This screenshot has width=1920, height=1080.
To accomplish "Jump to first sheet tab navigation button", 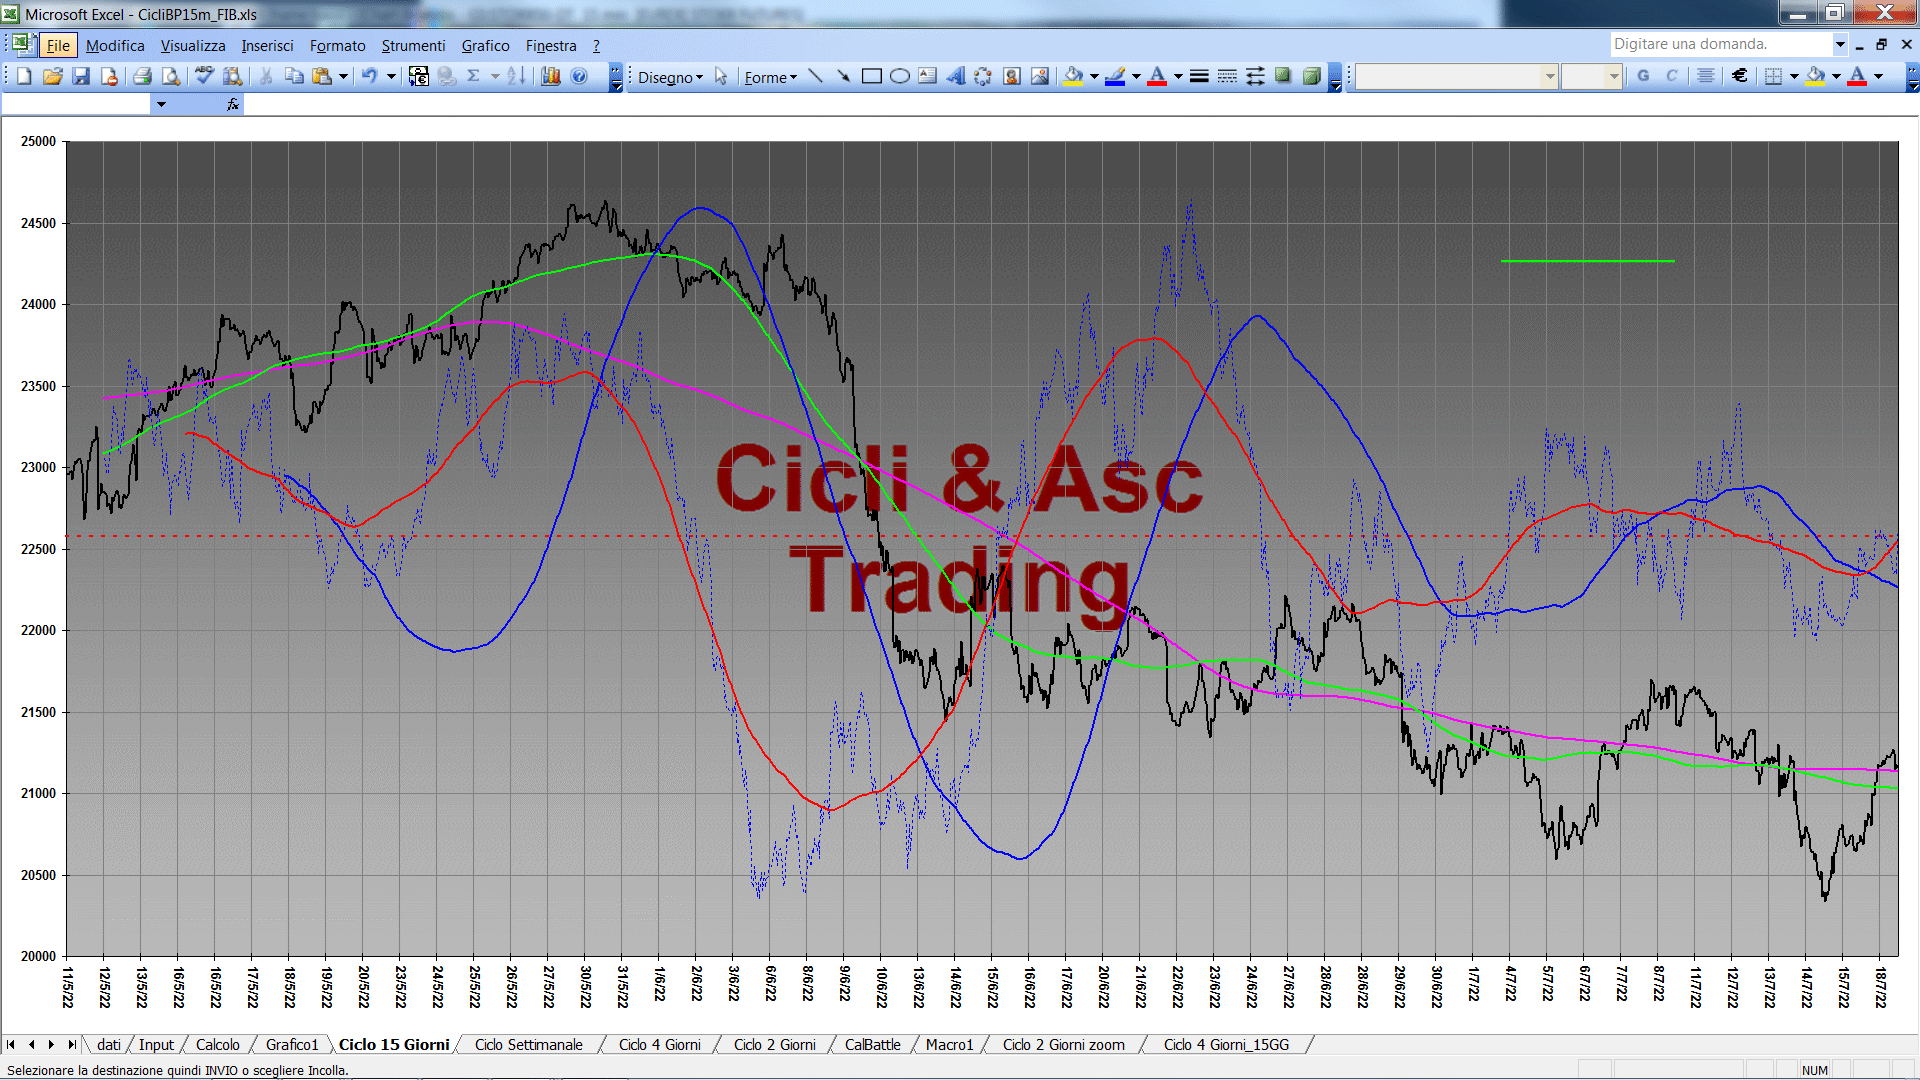I will 11,1045.
